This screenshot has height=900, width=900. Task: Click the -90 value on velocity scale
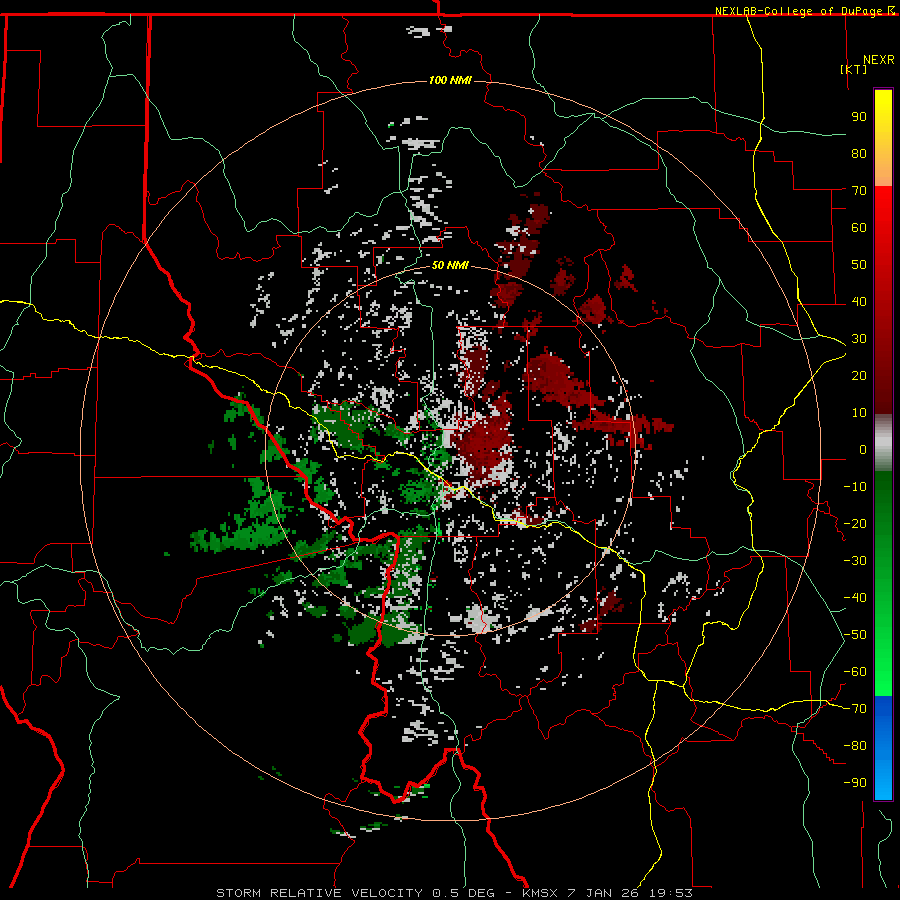point(855,783)
